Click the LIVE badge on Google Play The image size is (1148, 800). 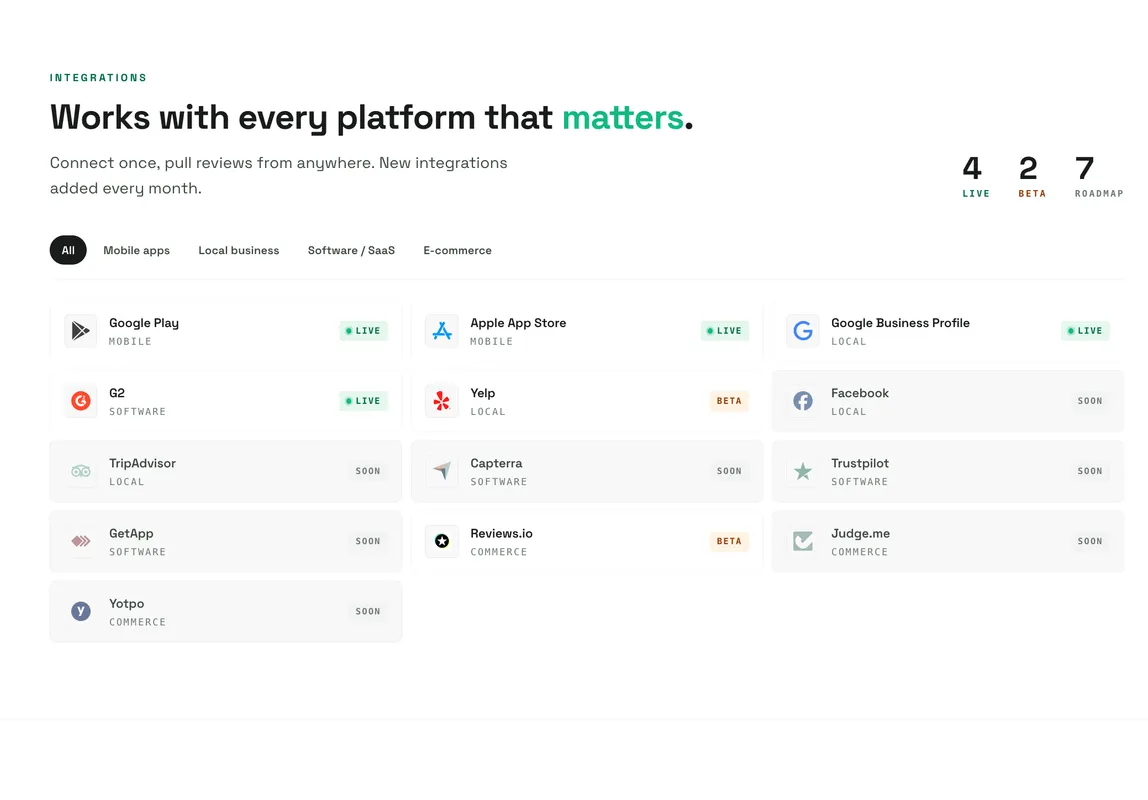pos(363,331)
